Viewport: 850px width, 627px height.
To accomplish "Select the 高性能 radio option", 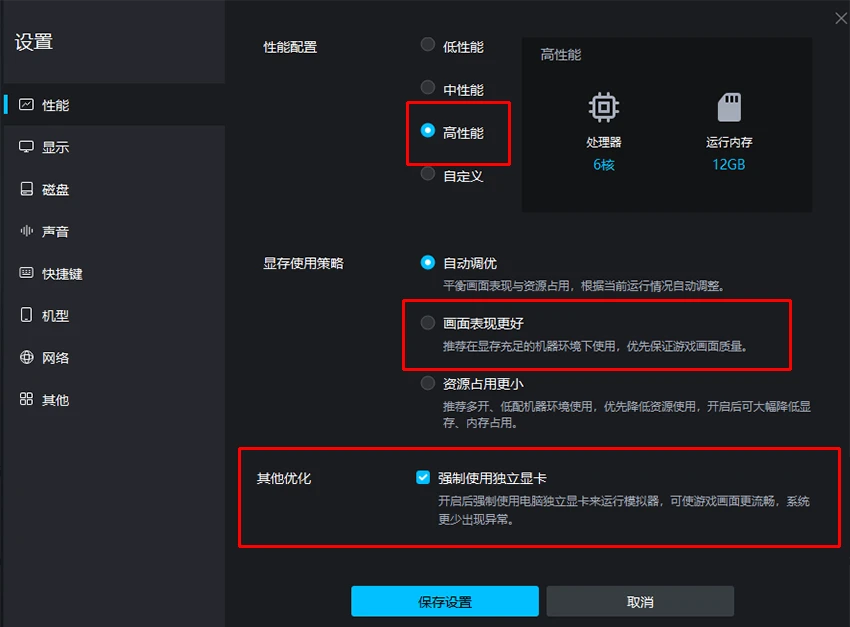I will (428, 131).
